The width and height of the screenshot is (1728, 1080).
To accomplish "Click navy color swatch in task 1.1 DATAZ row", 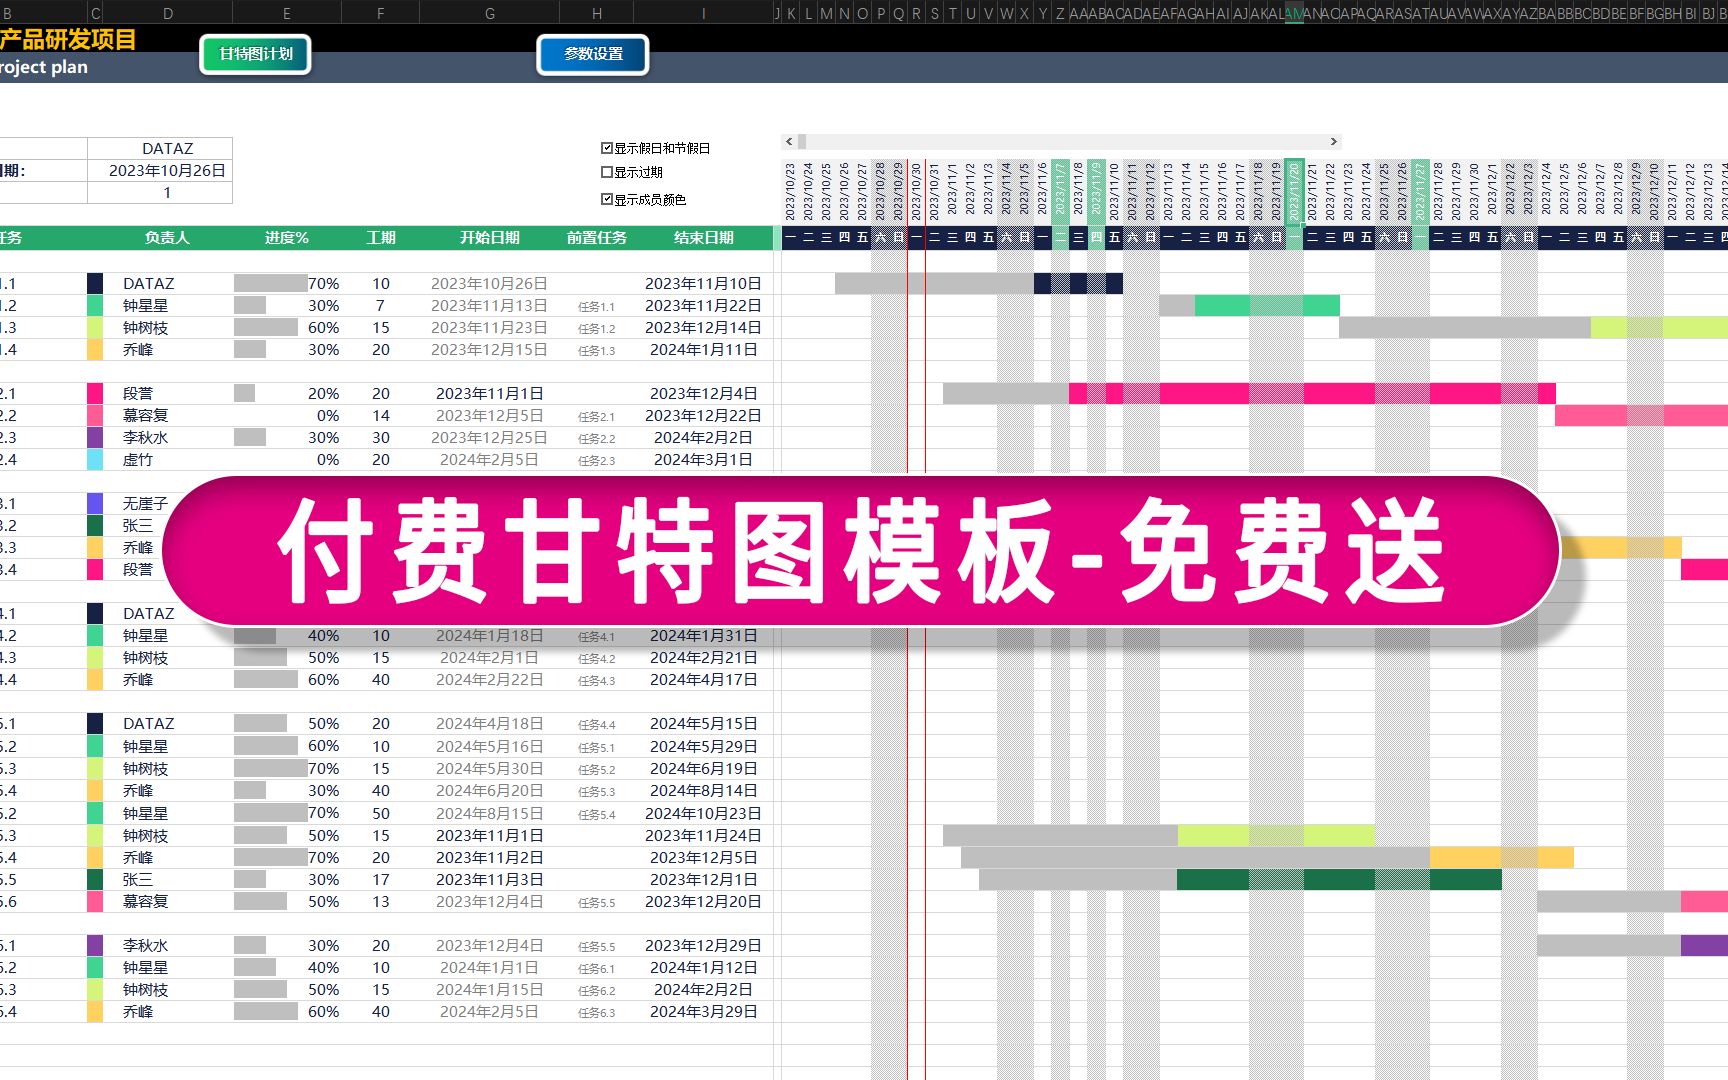I will tap(95, 284).
